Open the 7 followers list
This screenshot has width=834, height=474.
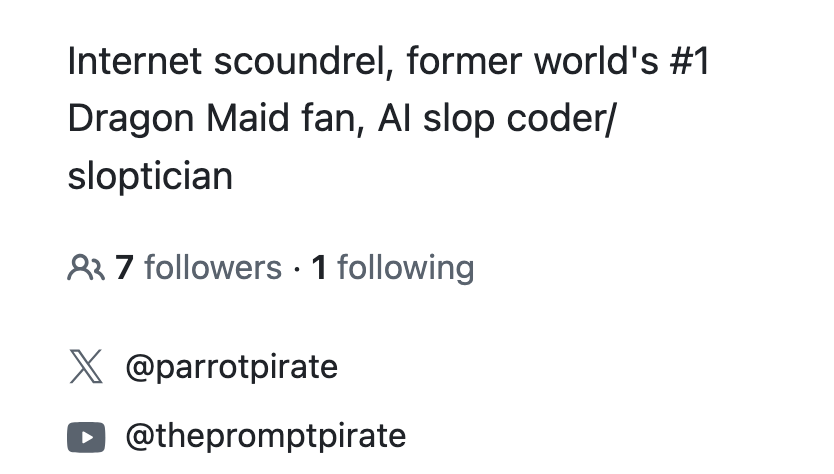pos(199,268)
